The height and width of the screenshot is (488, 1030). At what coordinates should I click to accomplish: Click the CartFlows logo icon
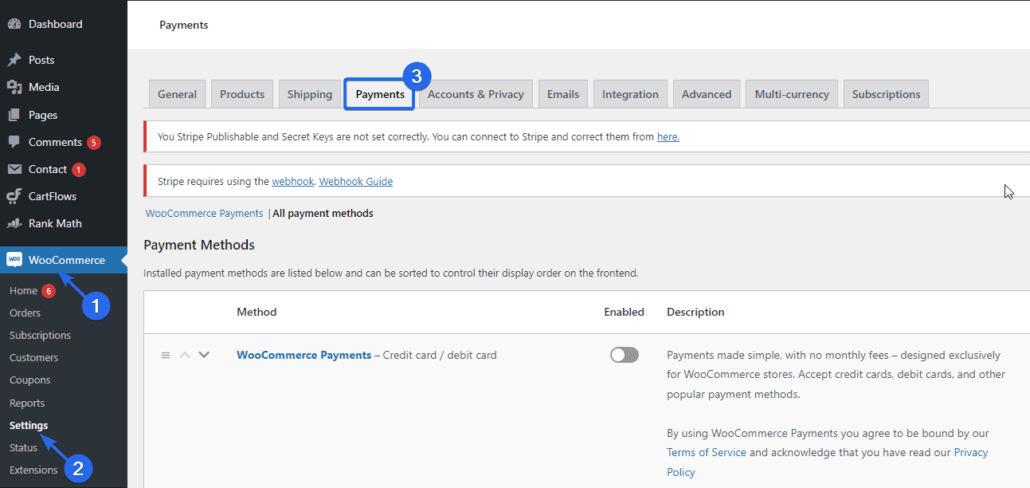(x=14, y=196)
